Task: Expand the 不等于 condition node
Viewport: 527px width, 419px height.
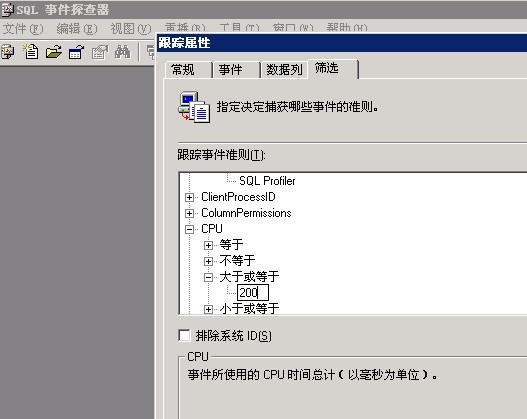Action: coord(208,261)
